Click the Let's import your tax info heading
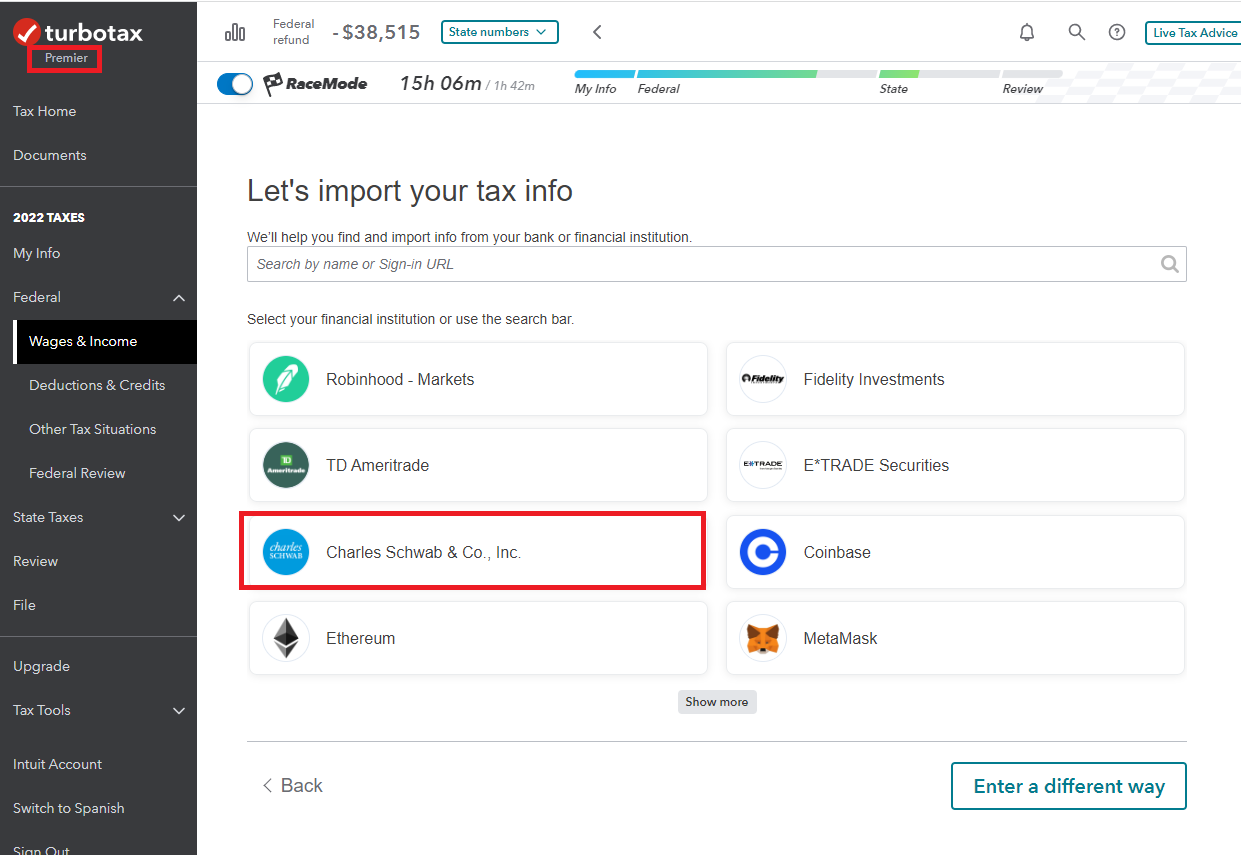 tap(410, 191)
